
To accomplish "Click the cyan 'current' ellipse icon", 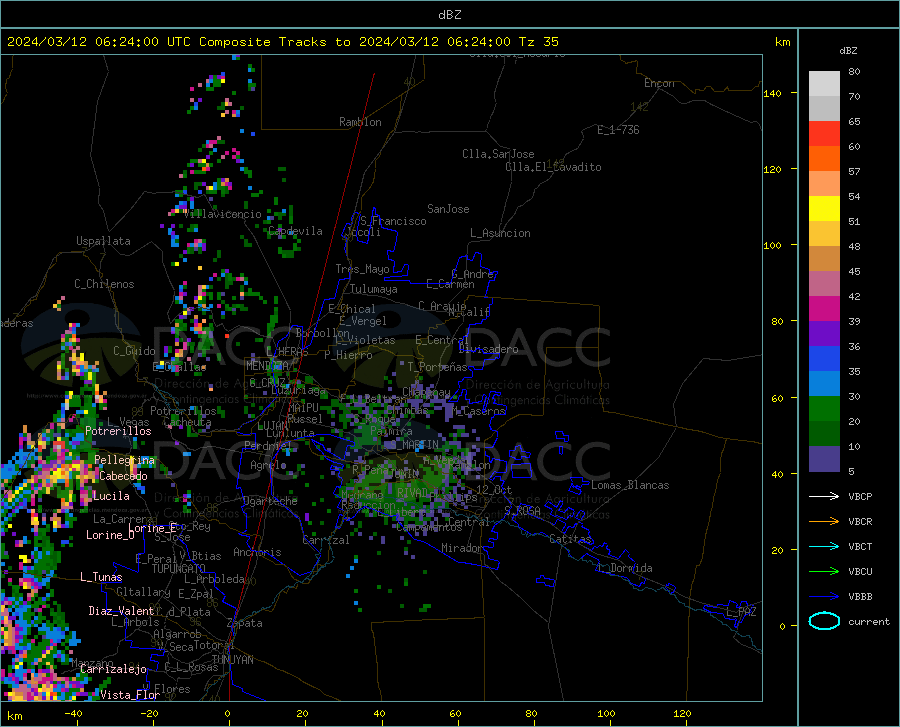I will 824,621.
